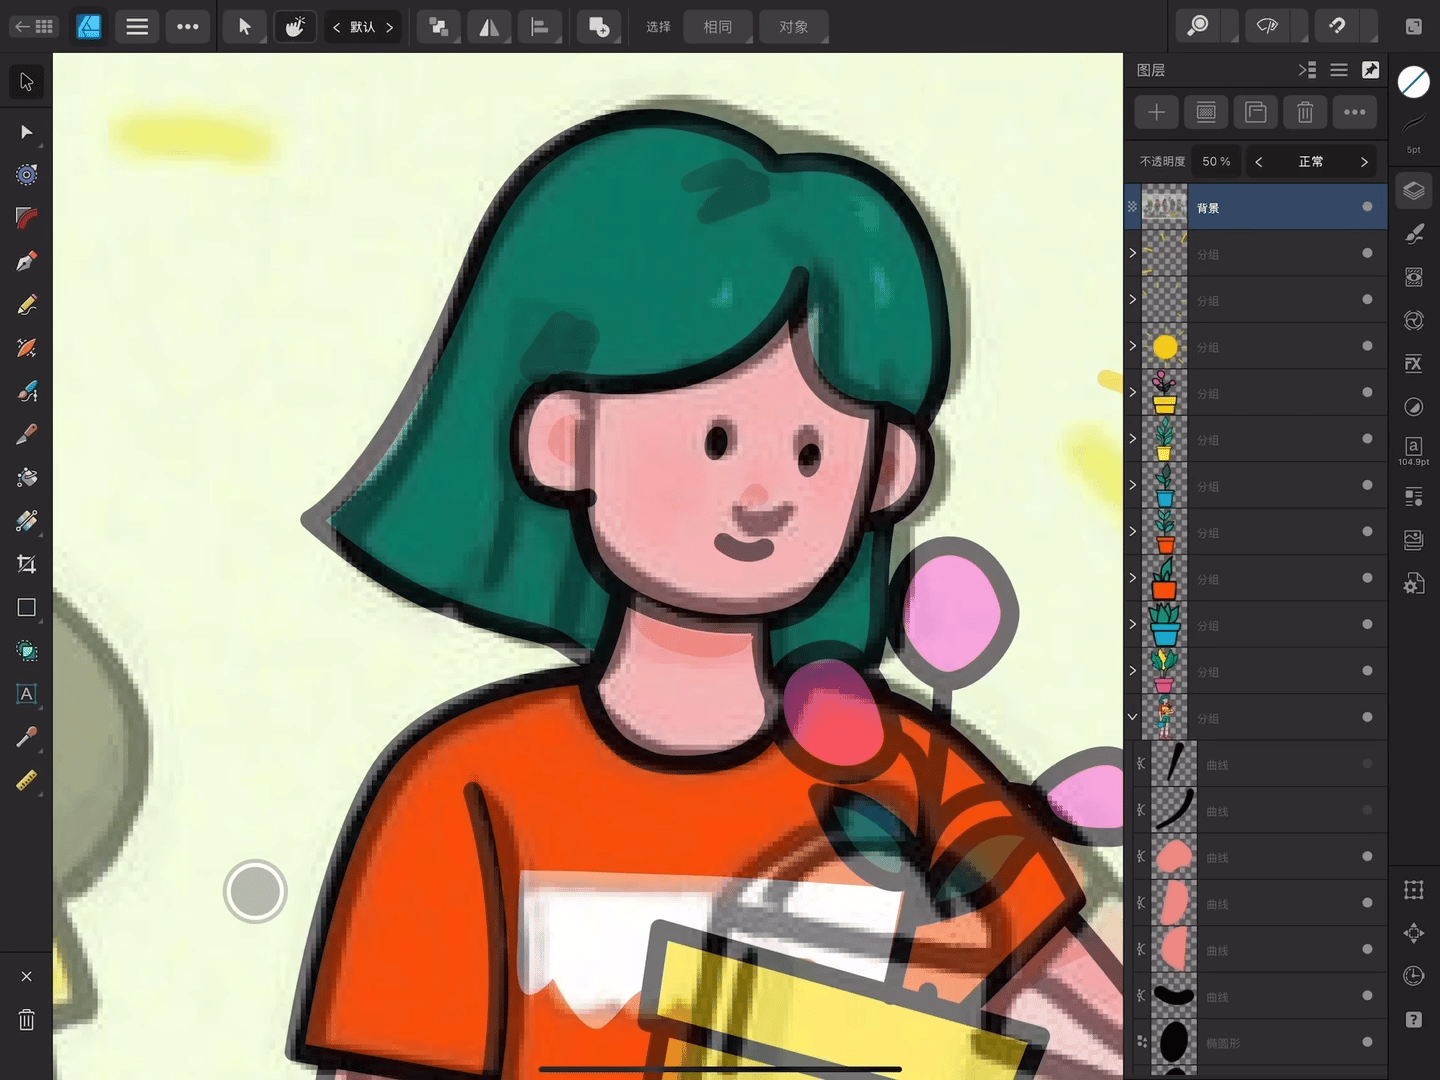Image resolution: width=1440 pixels, height=1080 pixels.
Task: Select the Rectangle shape tool
Action: coord(26,607)
